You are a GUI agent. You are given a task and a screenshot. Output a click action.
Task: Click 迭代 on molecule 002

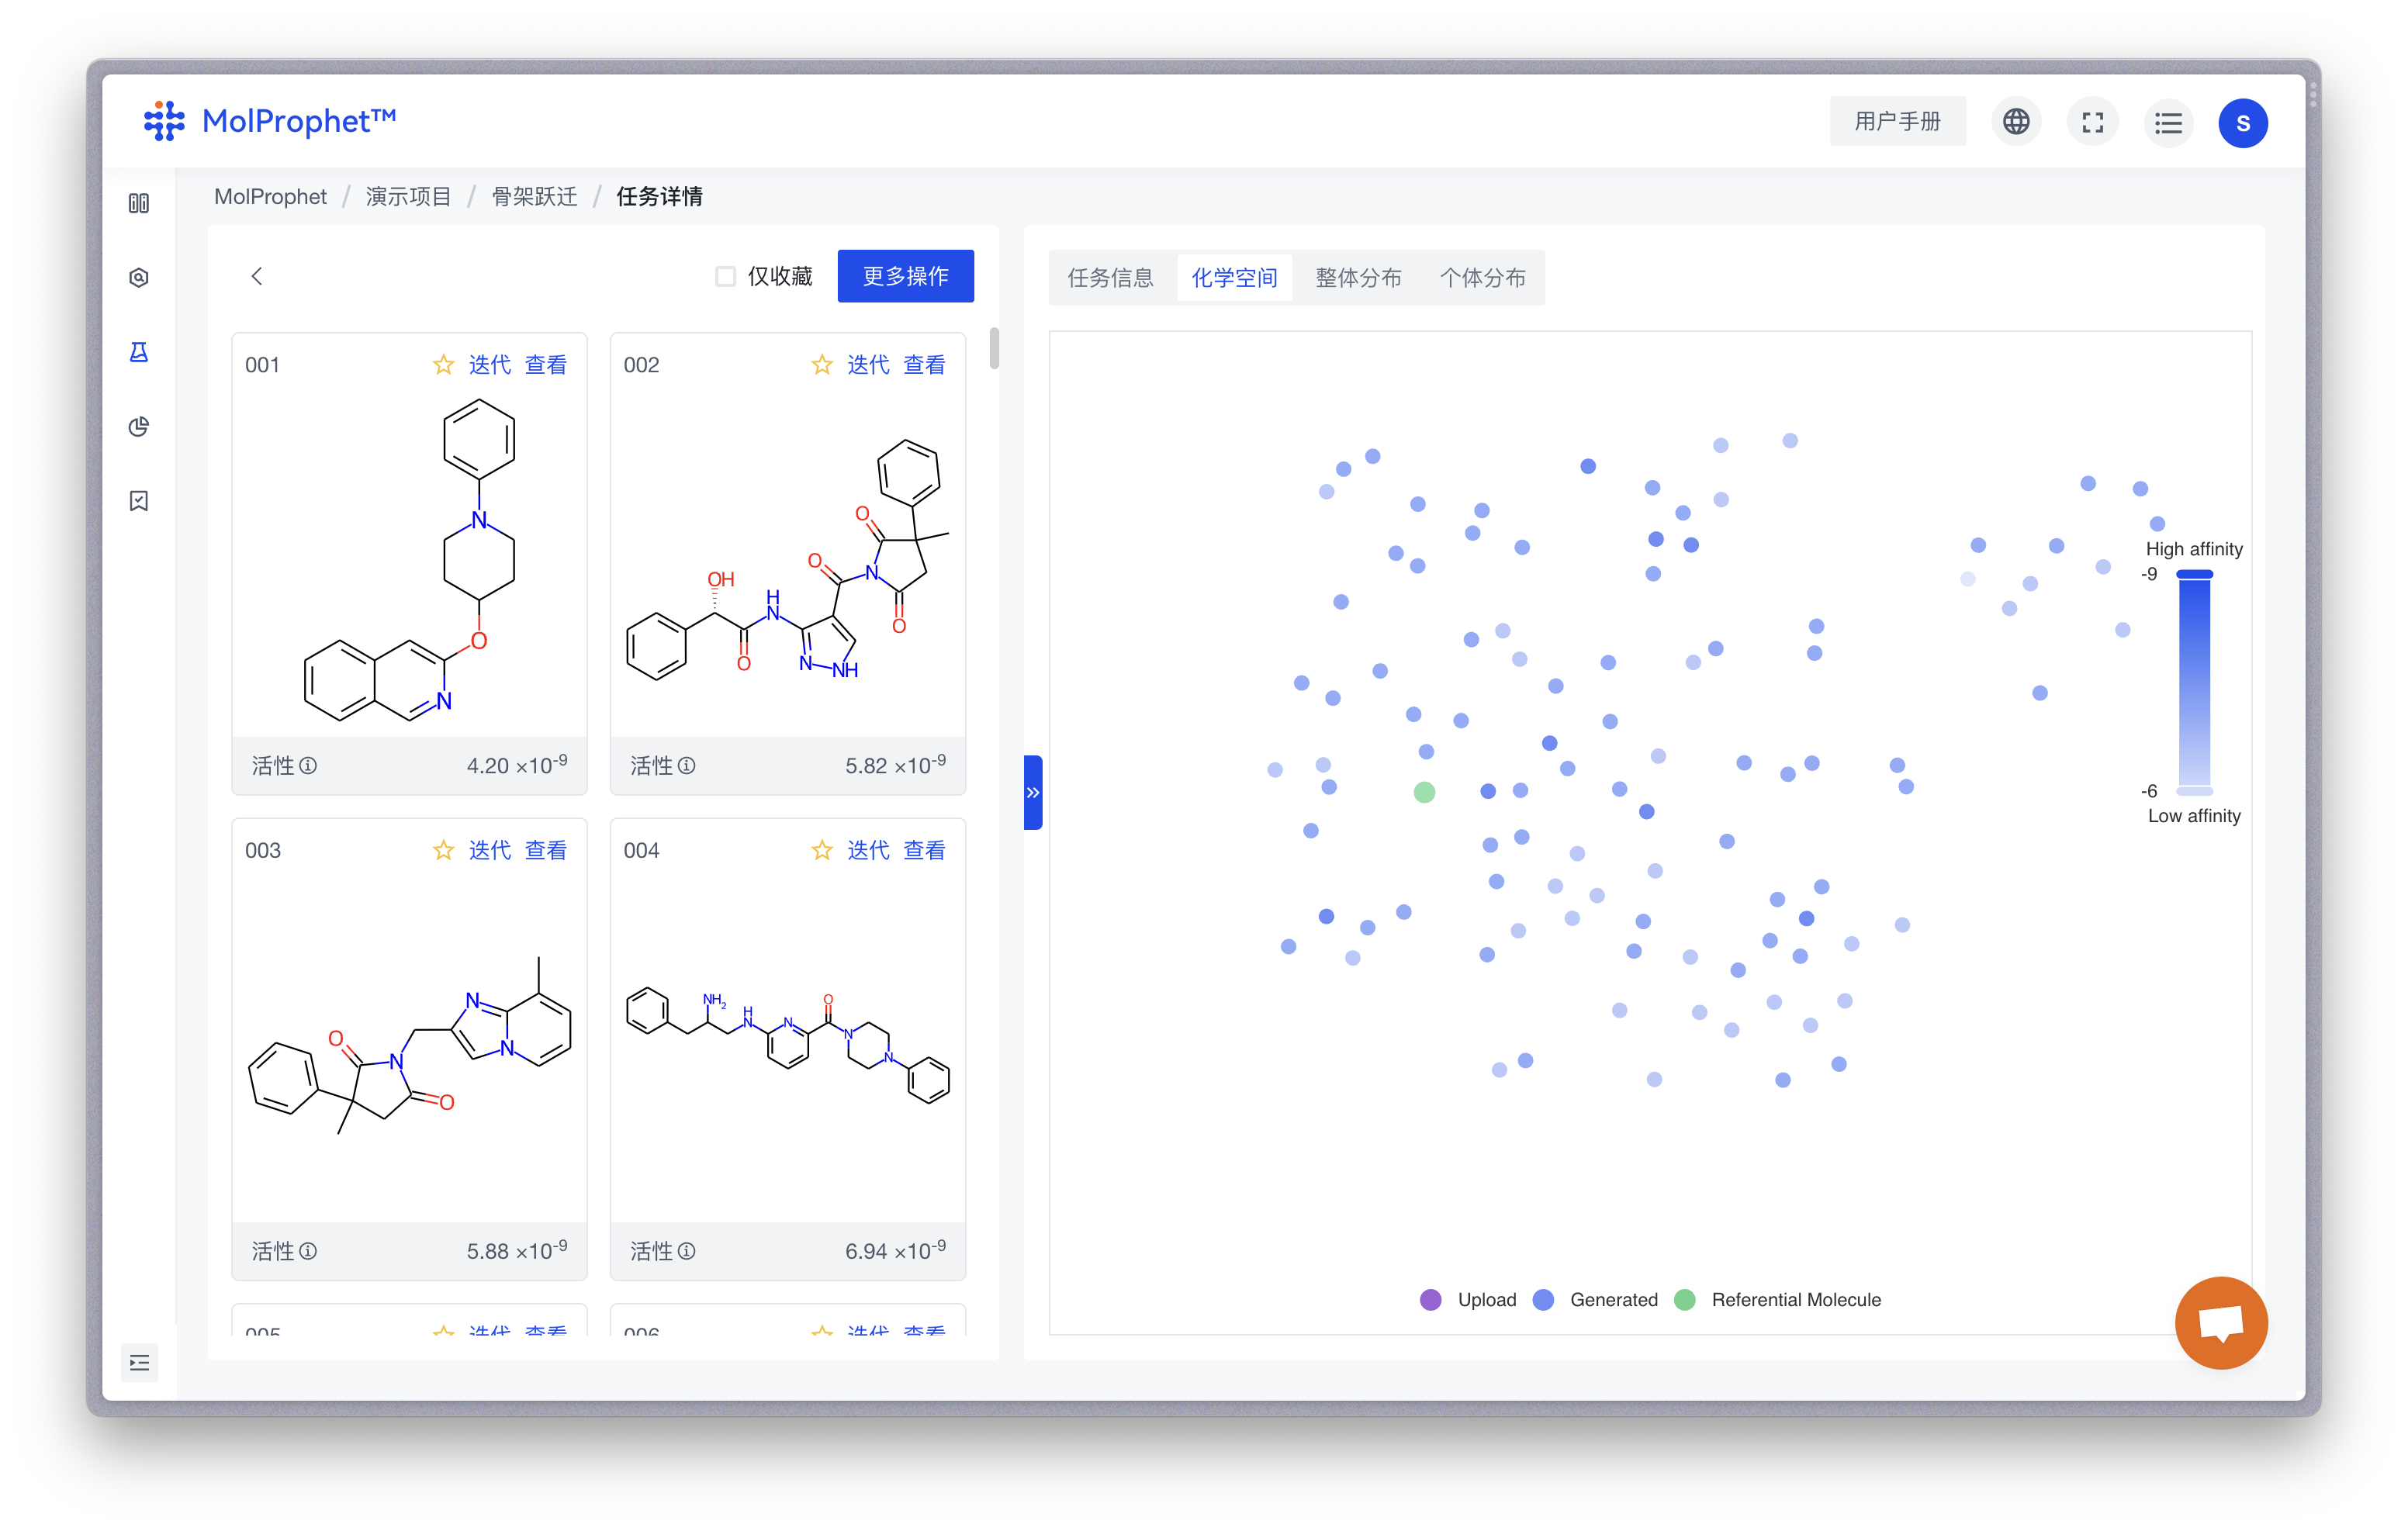click(x=868, y=365)
